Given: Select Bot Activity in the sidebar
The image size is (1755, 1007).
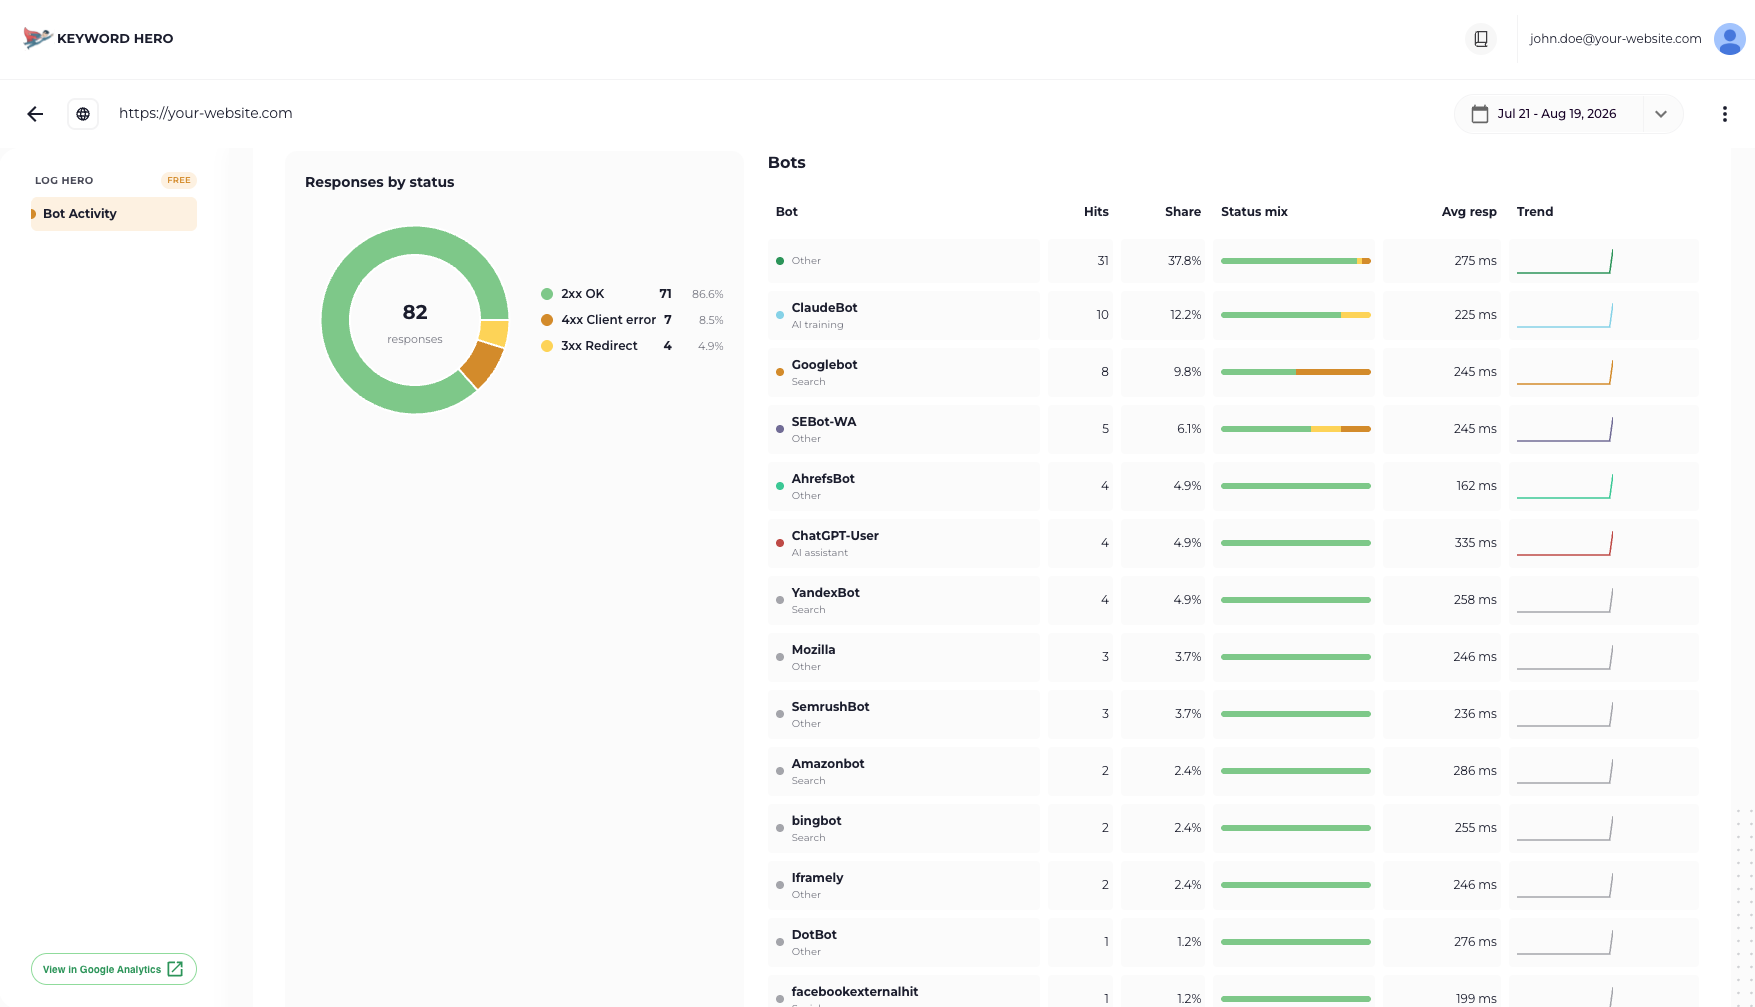Looking at the screenshot, I should coord(114,214).
